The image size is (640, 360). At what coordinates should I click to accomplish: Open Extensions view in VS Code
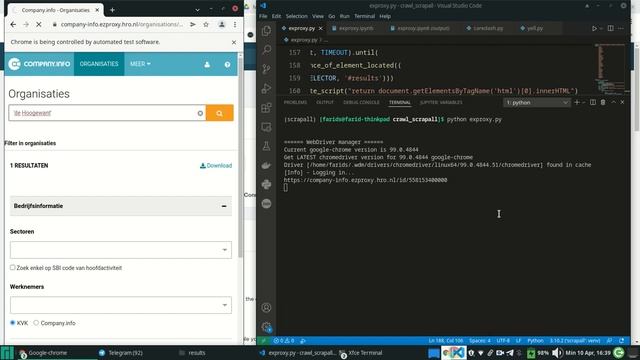[x=266, y=107]
